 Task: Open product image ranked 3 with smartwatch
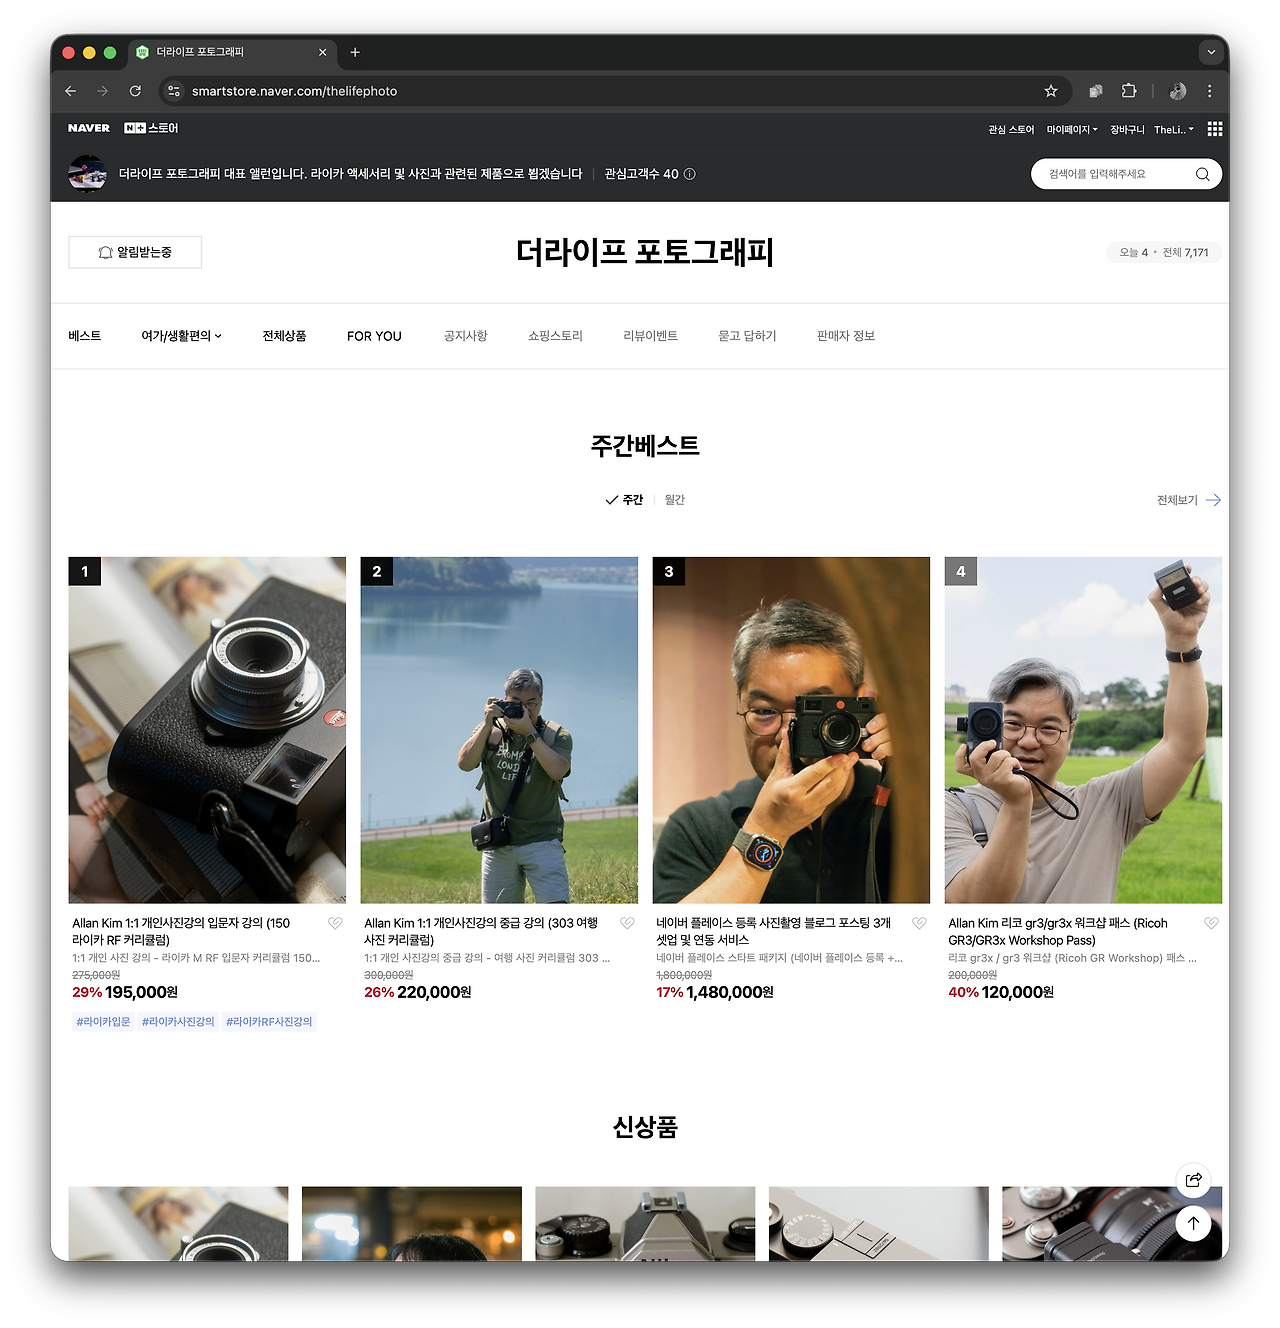click(791, 730)
